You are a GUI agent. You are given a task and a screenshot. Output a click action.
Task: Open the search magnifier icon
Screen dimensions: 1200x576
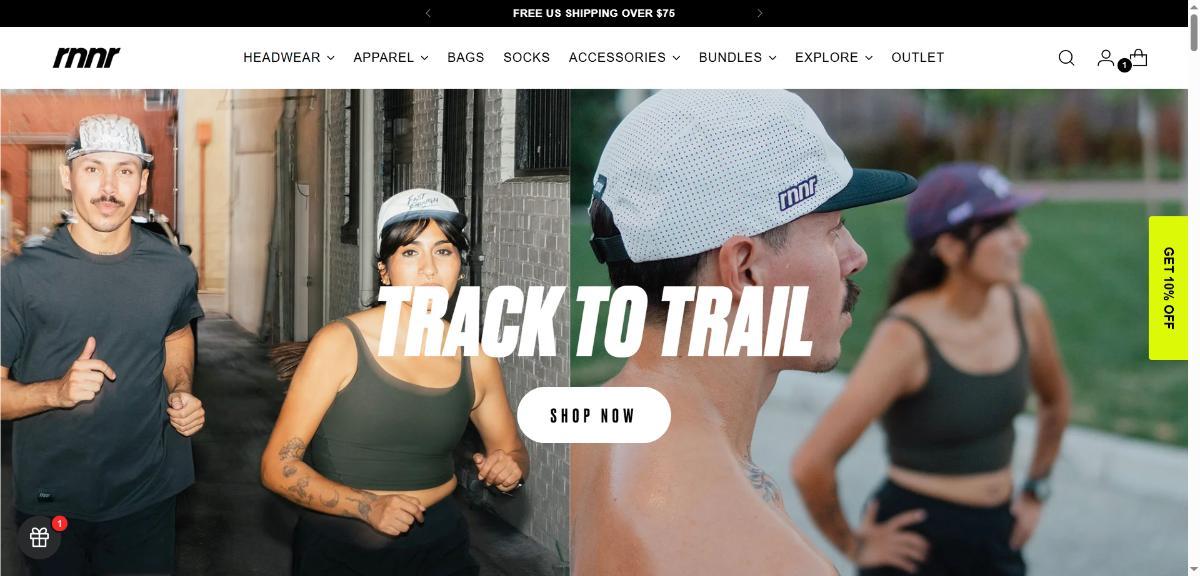click(1066, 58)
